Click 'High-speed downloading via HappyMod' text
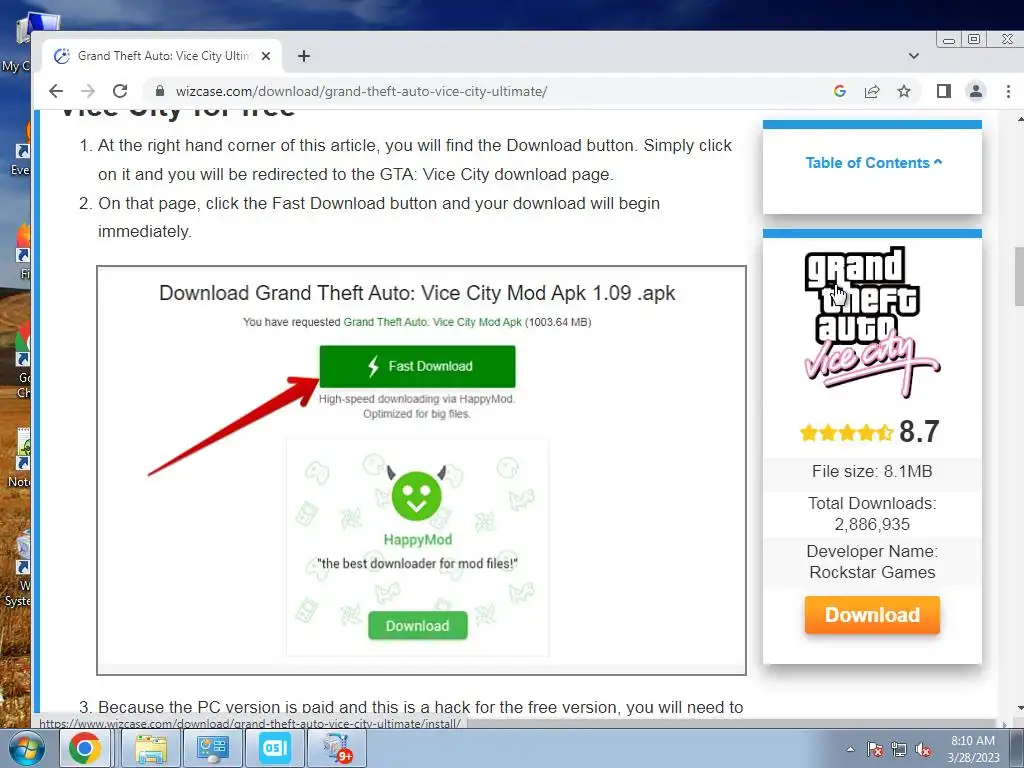1024x768 pixels. [417, 399]
